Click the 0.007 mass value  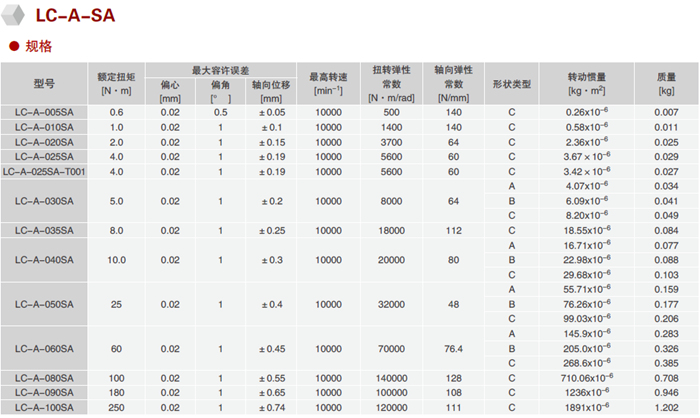point(666,113)
